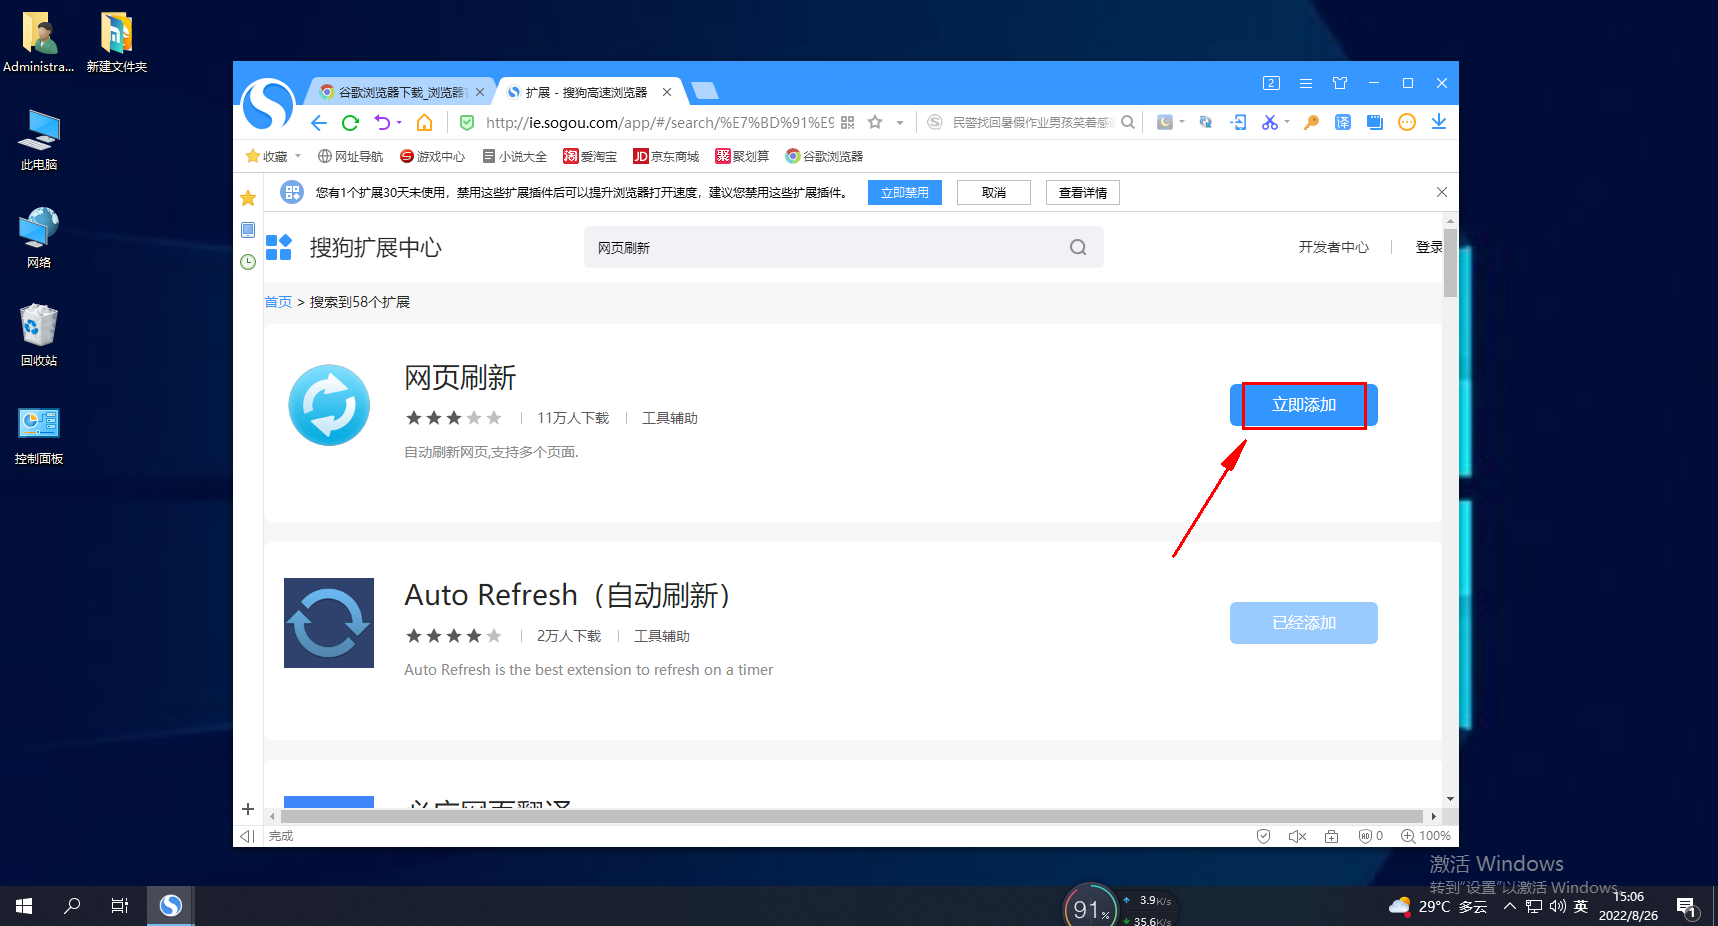
Task: Open the 爱淘宝 bookmark
Action: pos(590,156)
